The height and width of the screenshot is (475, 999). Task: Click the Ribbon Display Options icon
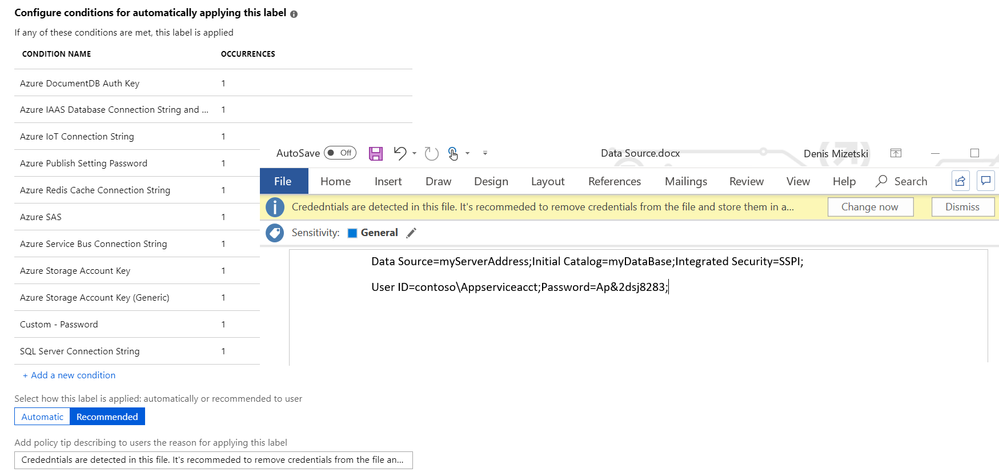point(896,153)
